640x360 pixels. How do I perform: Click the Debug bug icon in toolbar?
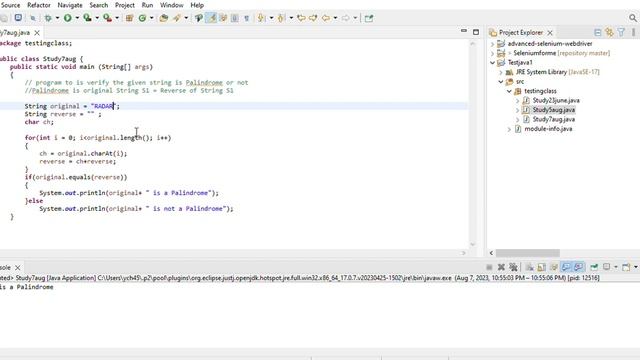pyautogui.click(x=48, y=18)
